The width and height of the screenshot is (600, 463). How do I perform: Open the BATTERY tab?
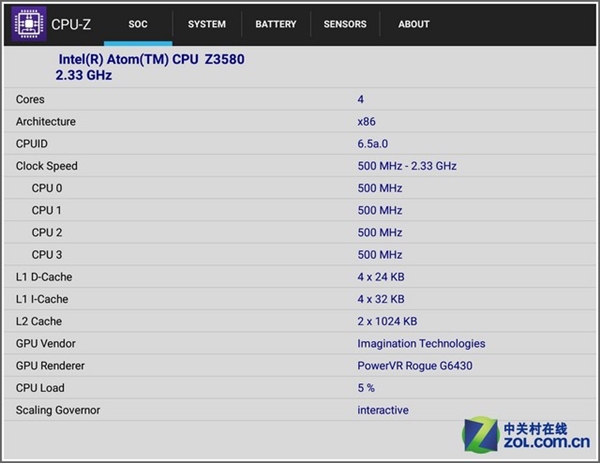click(x=276, y=24)
